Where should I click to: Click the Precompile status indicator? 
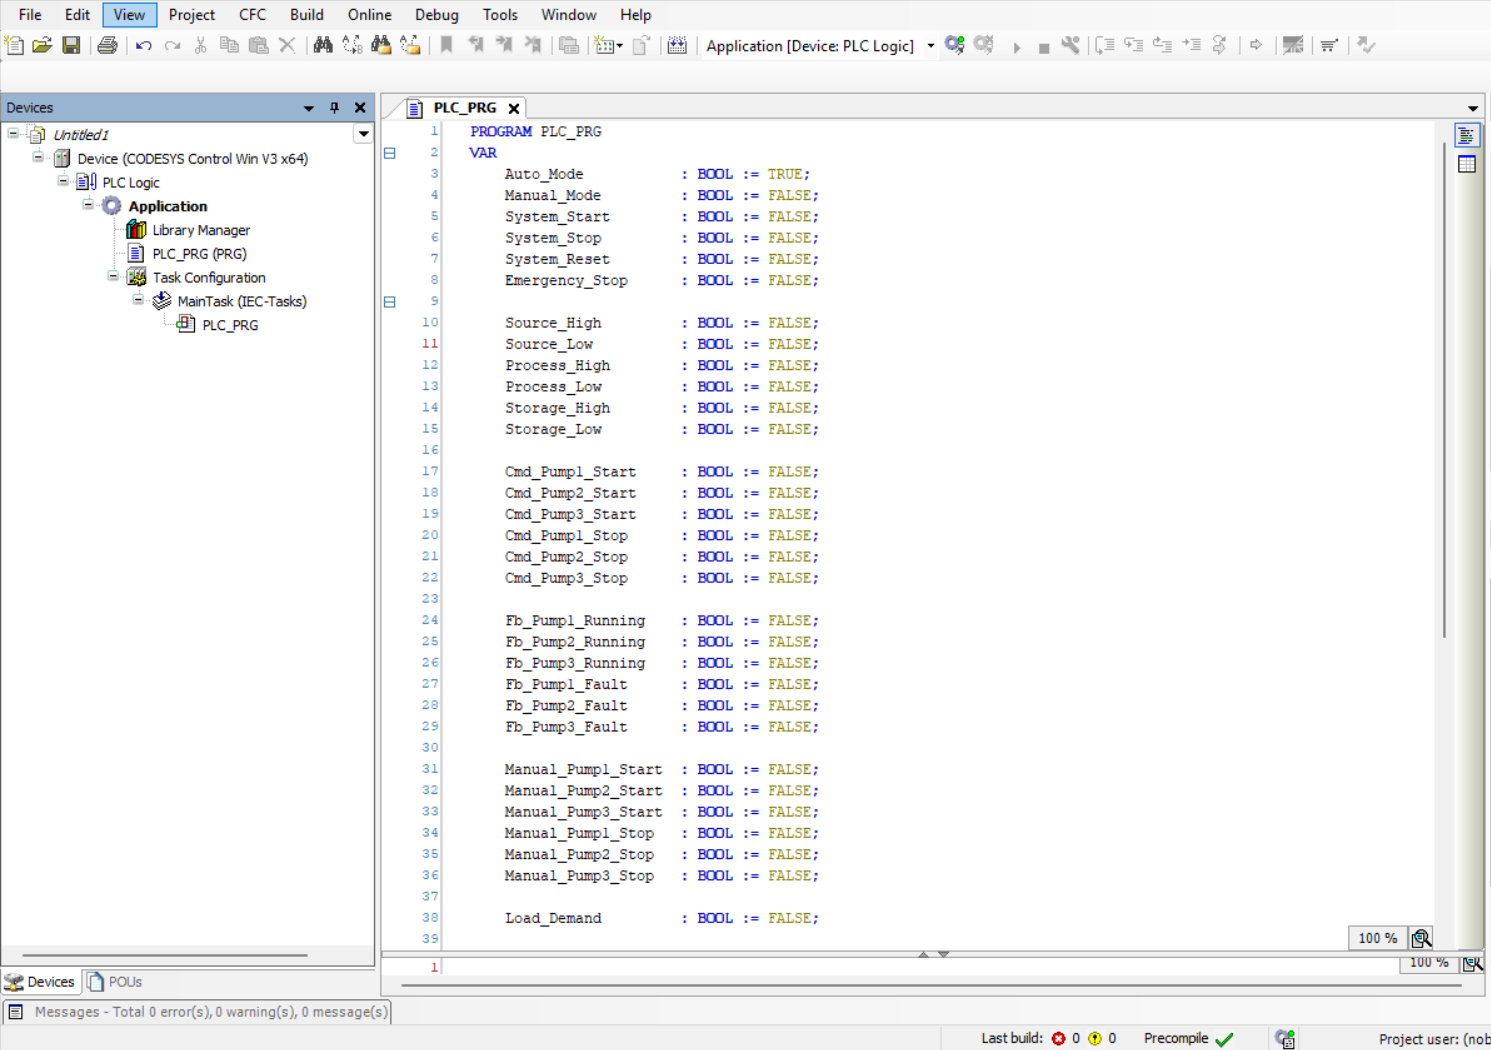tap(1189, 1039)
